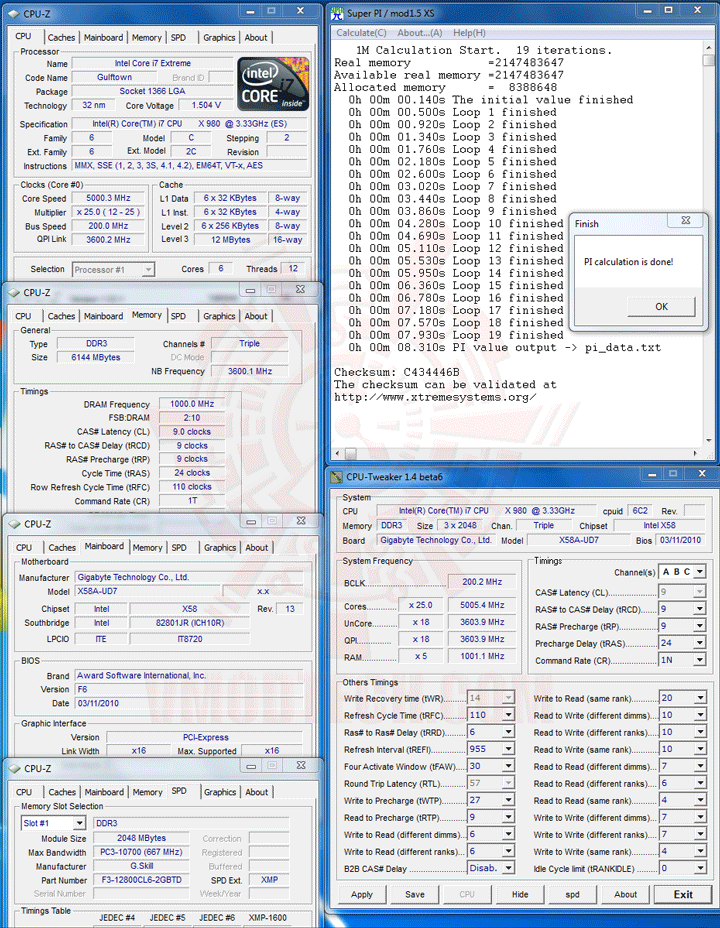Click the Memory CPU-Z window title icon
The height and width of the screenshot is (928, 720).
click(14, 292)
